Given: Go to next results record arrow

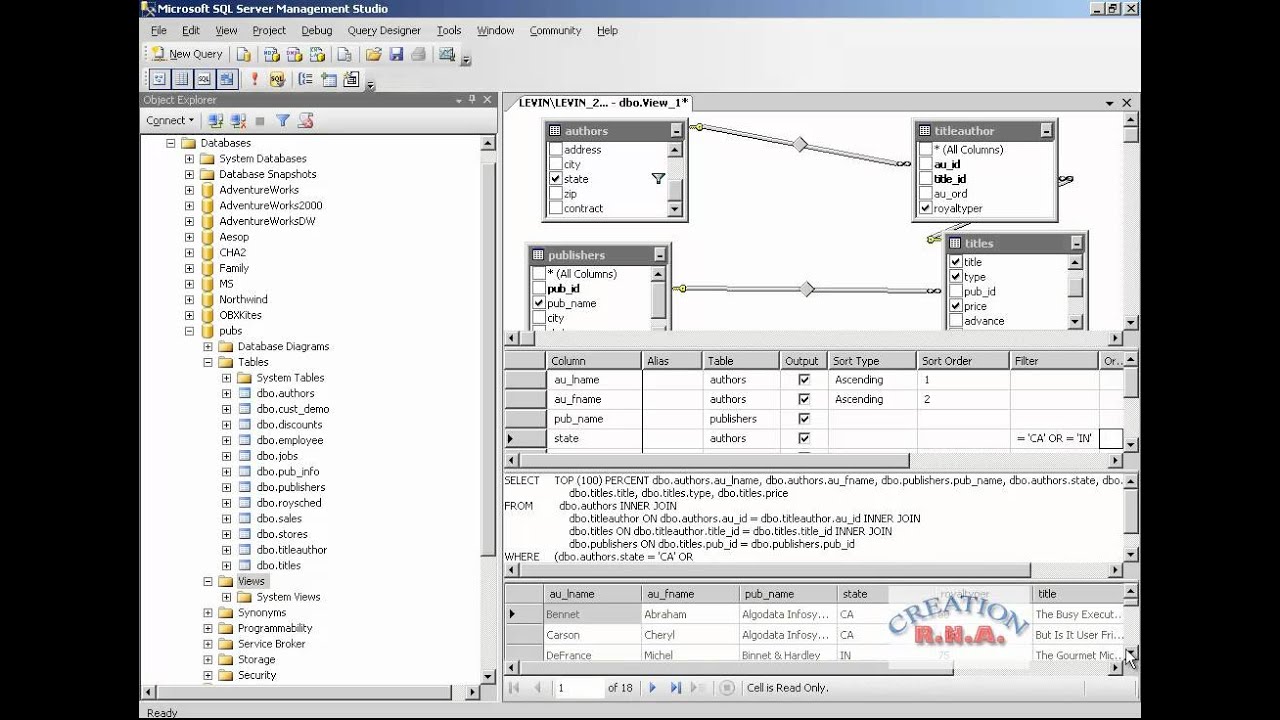Looking at the screenshot, I should [x=653, y=688].
